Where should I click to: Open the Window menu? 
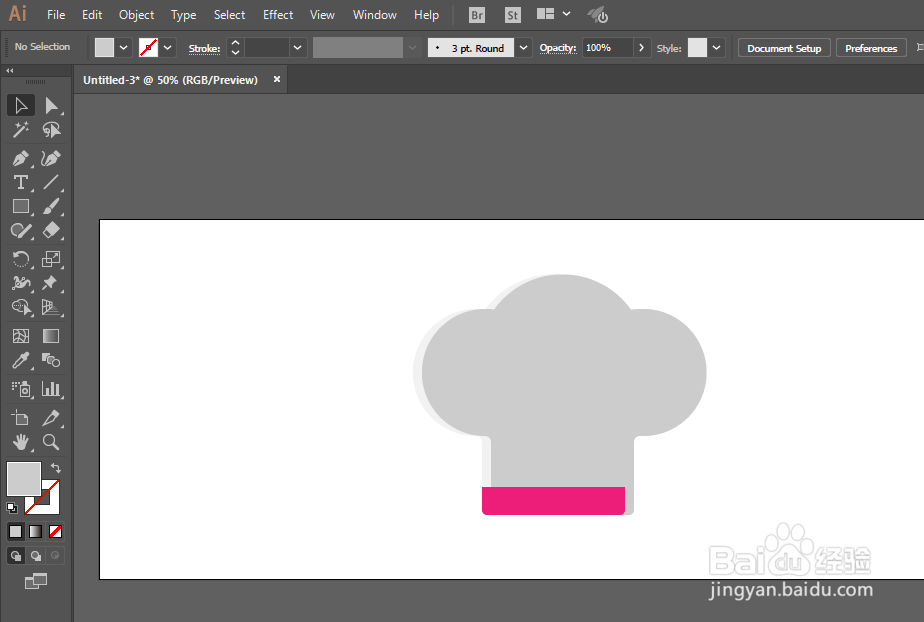375,15
